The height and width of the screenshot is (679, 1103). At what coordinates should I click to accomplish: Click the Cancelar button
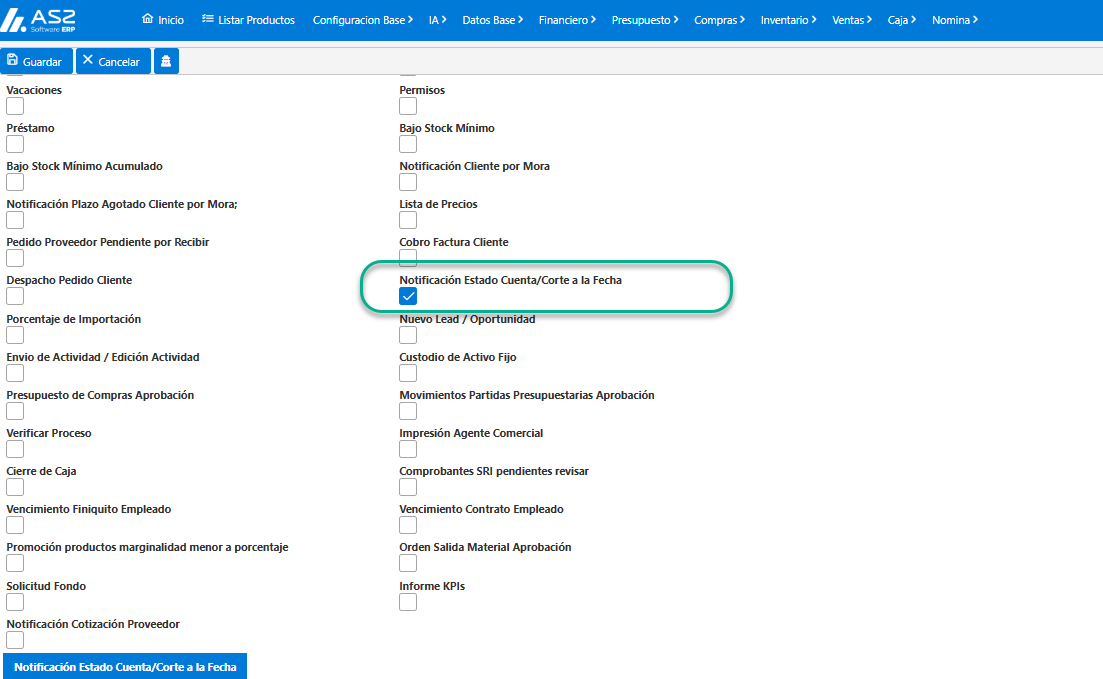click(113, 61)
